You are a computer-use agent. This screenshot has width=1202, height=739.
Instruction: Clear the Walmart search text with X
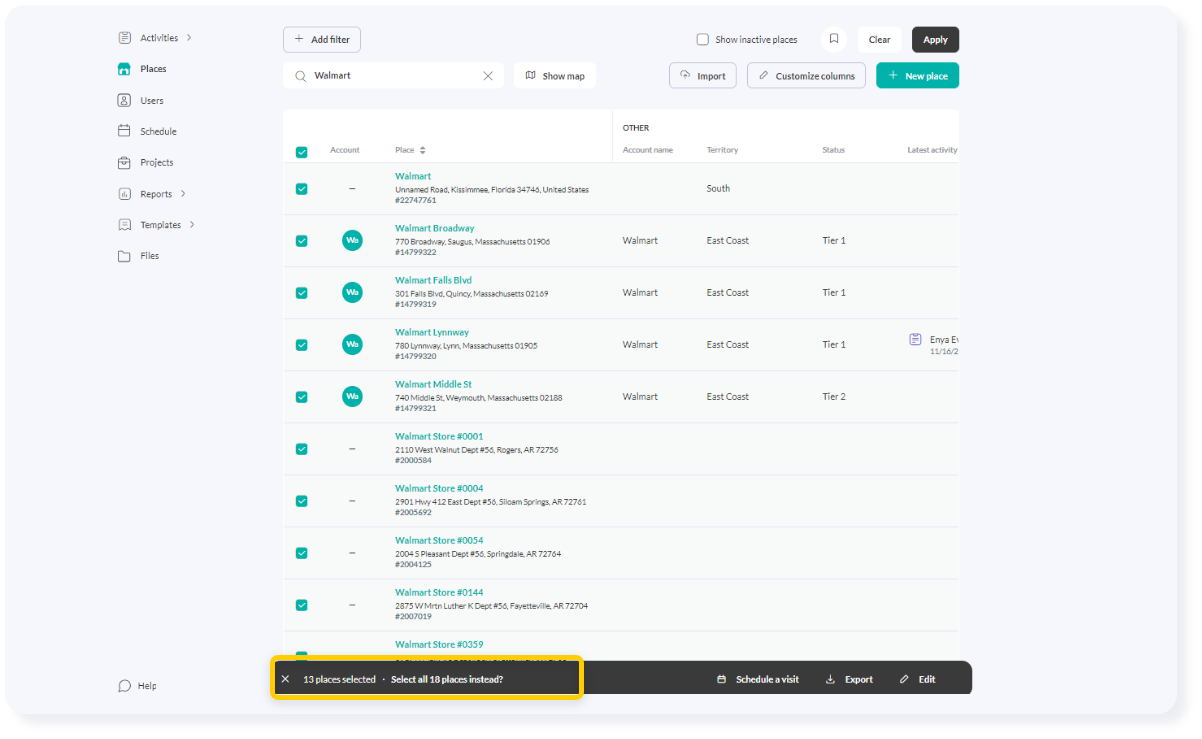(488, 76)
